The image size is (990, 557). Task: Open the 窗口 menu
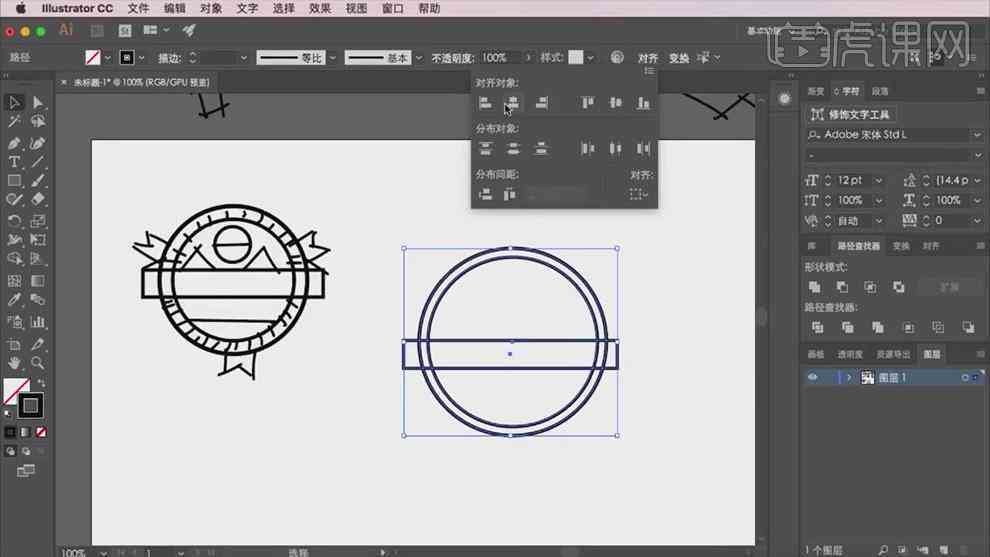click(x=393, y=9)
